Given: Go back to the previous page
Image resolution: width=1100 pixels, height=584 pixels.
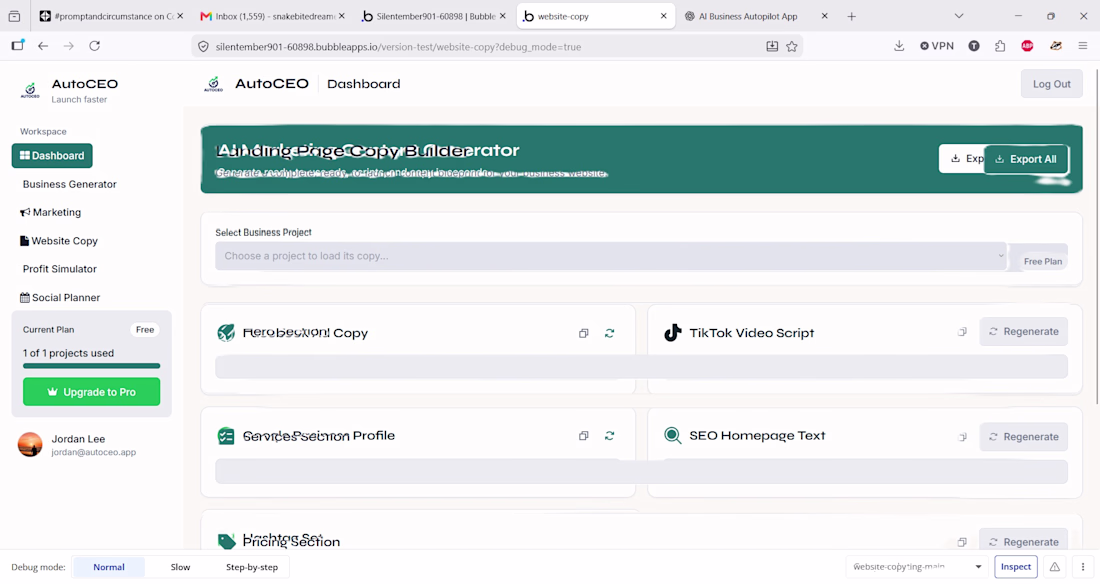Looking at the screenshot, I should (43, 46).
